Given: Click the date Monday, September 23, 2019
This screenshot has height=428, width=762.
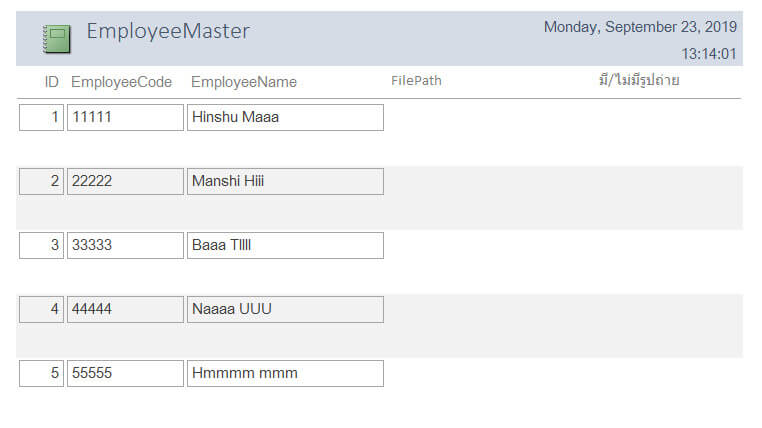Looking at the screenshot, I should pyautogui.click(x=641, y=27).
